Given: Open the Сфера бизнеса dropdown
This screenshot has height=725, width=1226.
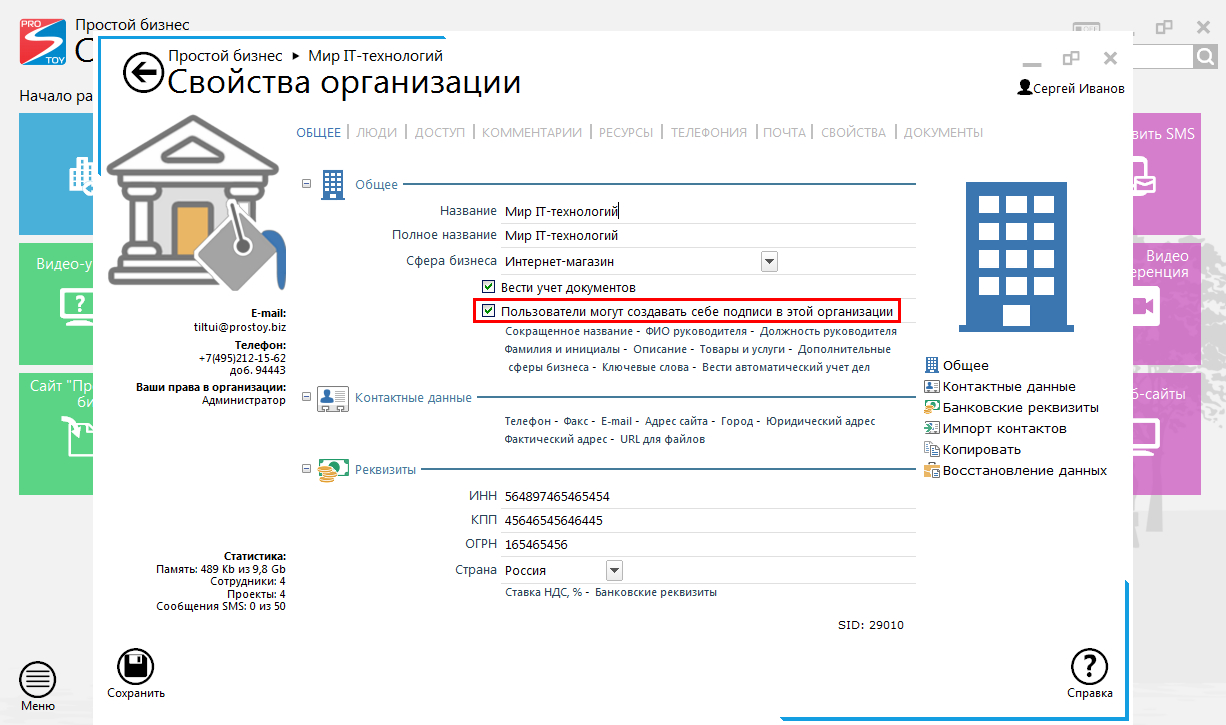Looking at the screenshot, I should (769, 262).
